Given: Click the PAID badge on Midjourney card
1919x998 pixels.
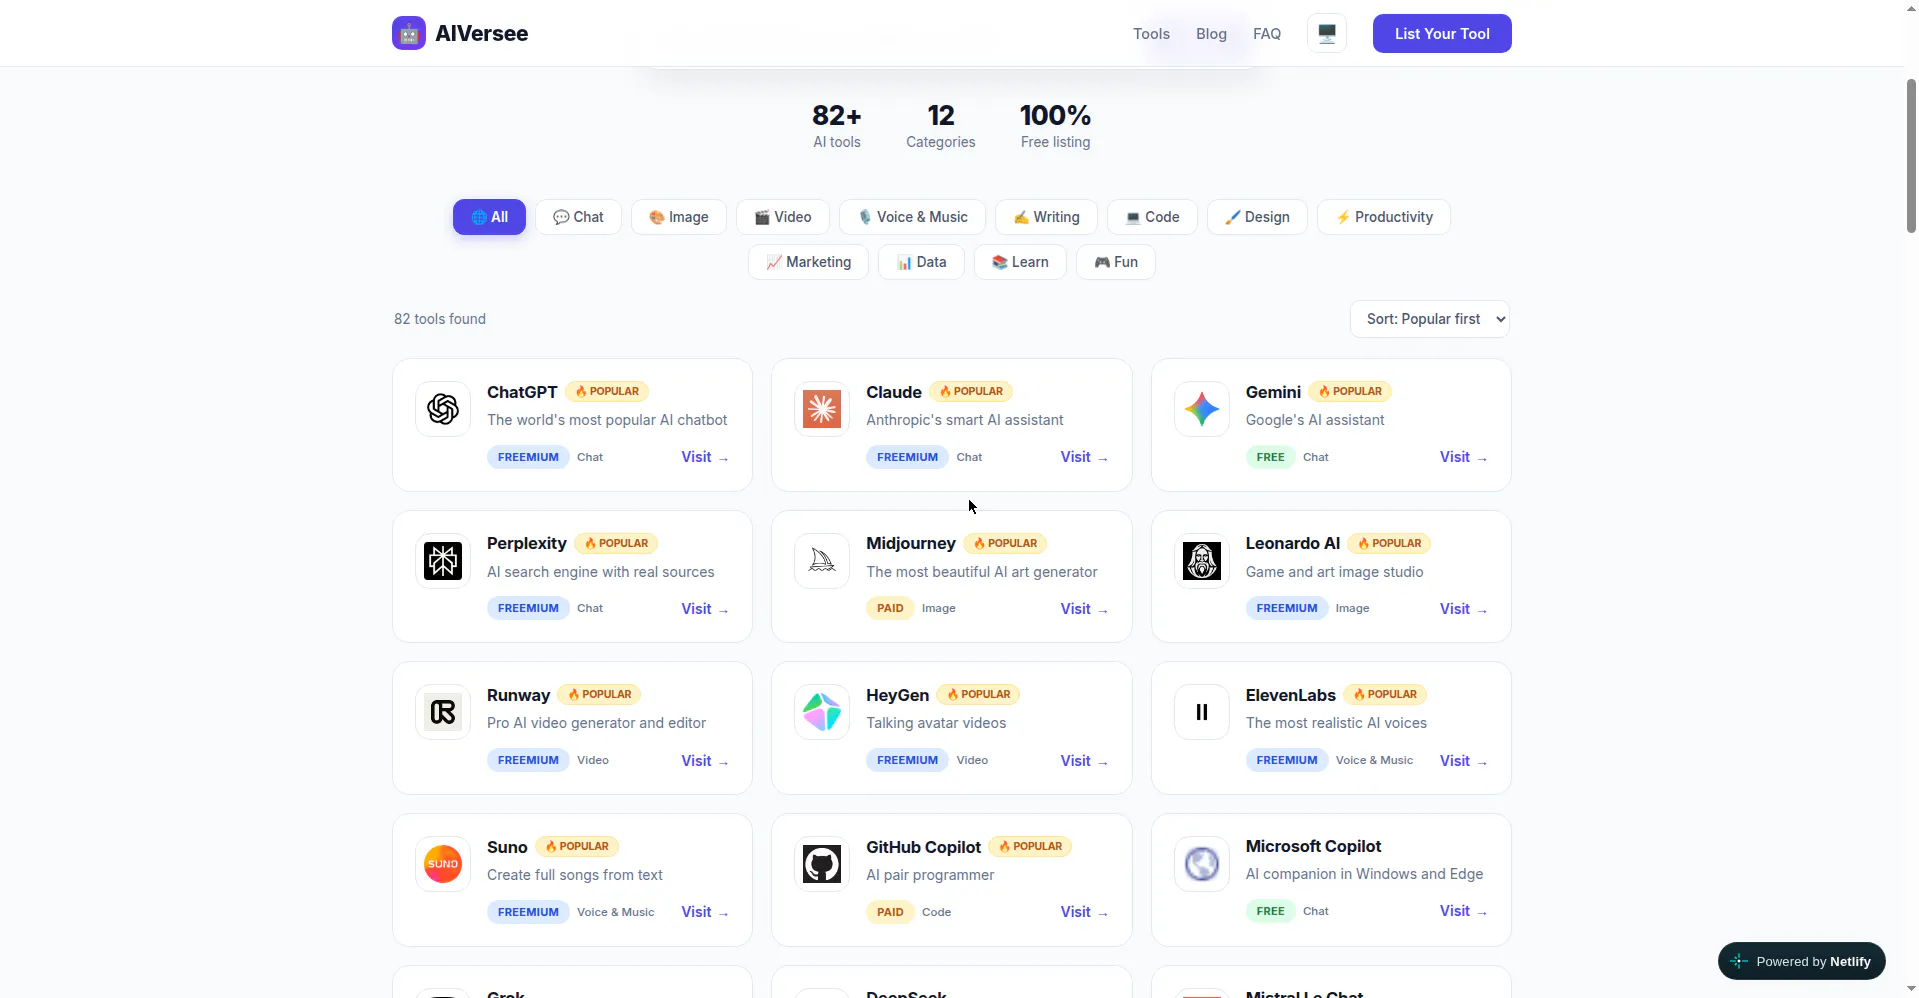Looking at the screenshot, I should (x=890, y=608).
